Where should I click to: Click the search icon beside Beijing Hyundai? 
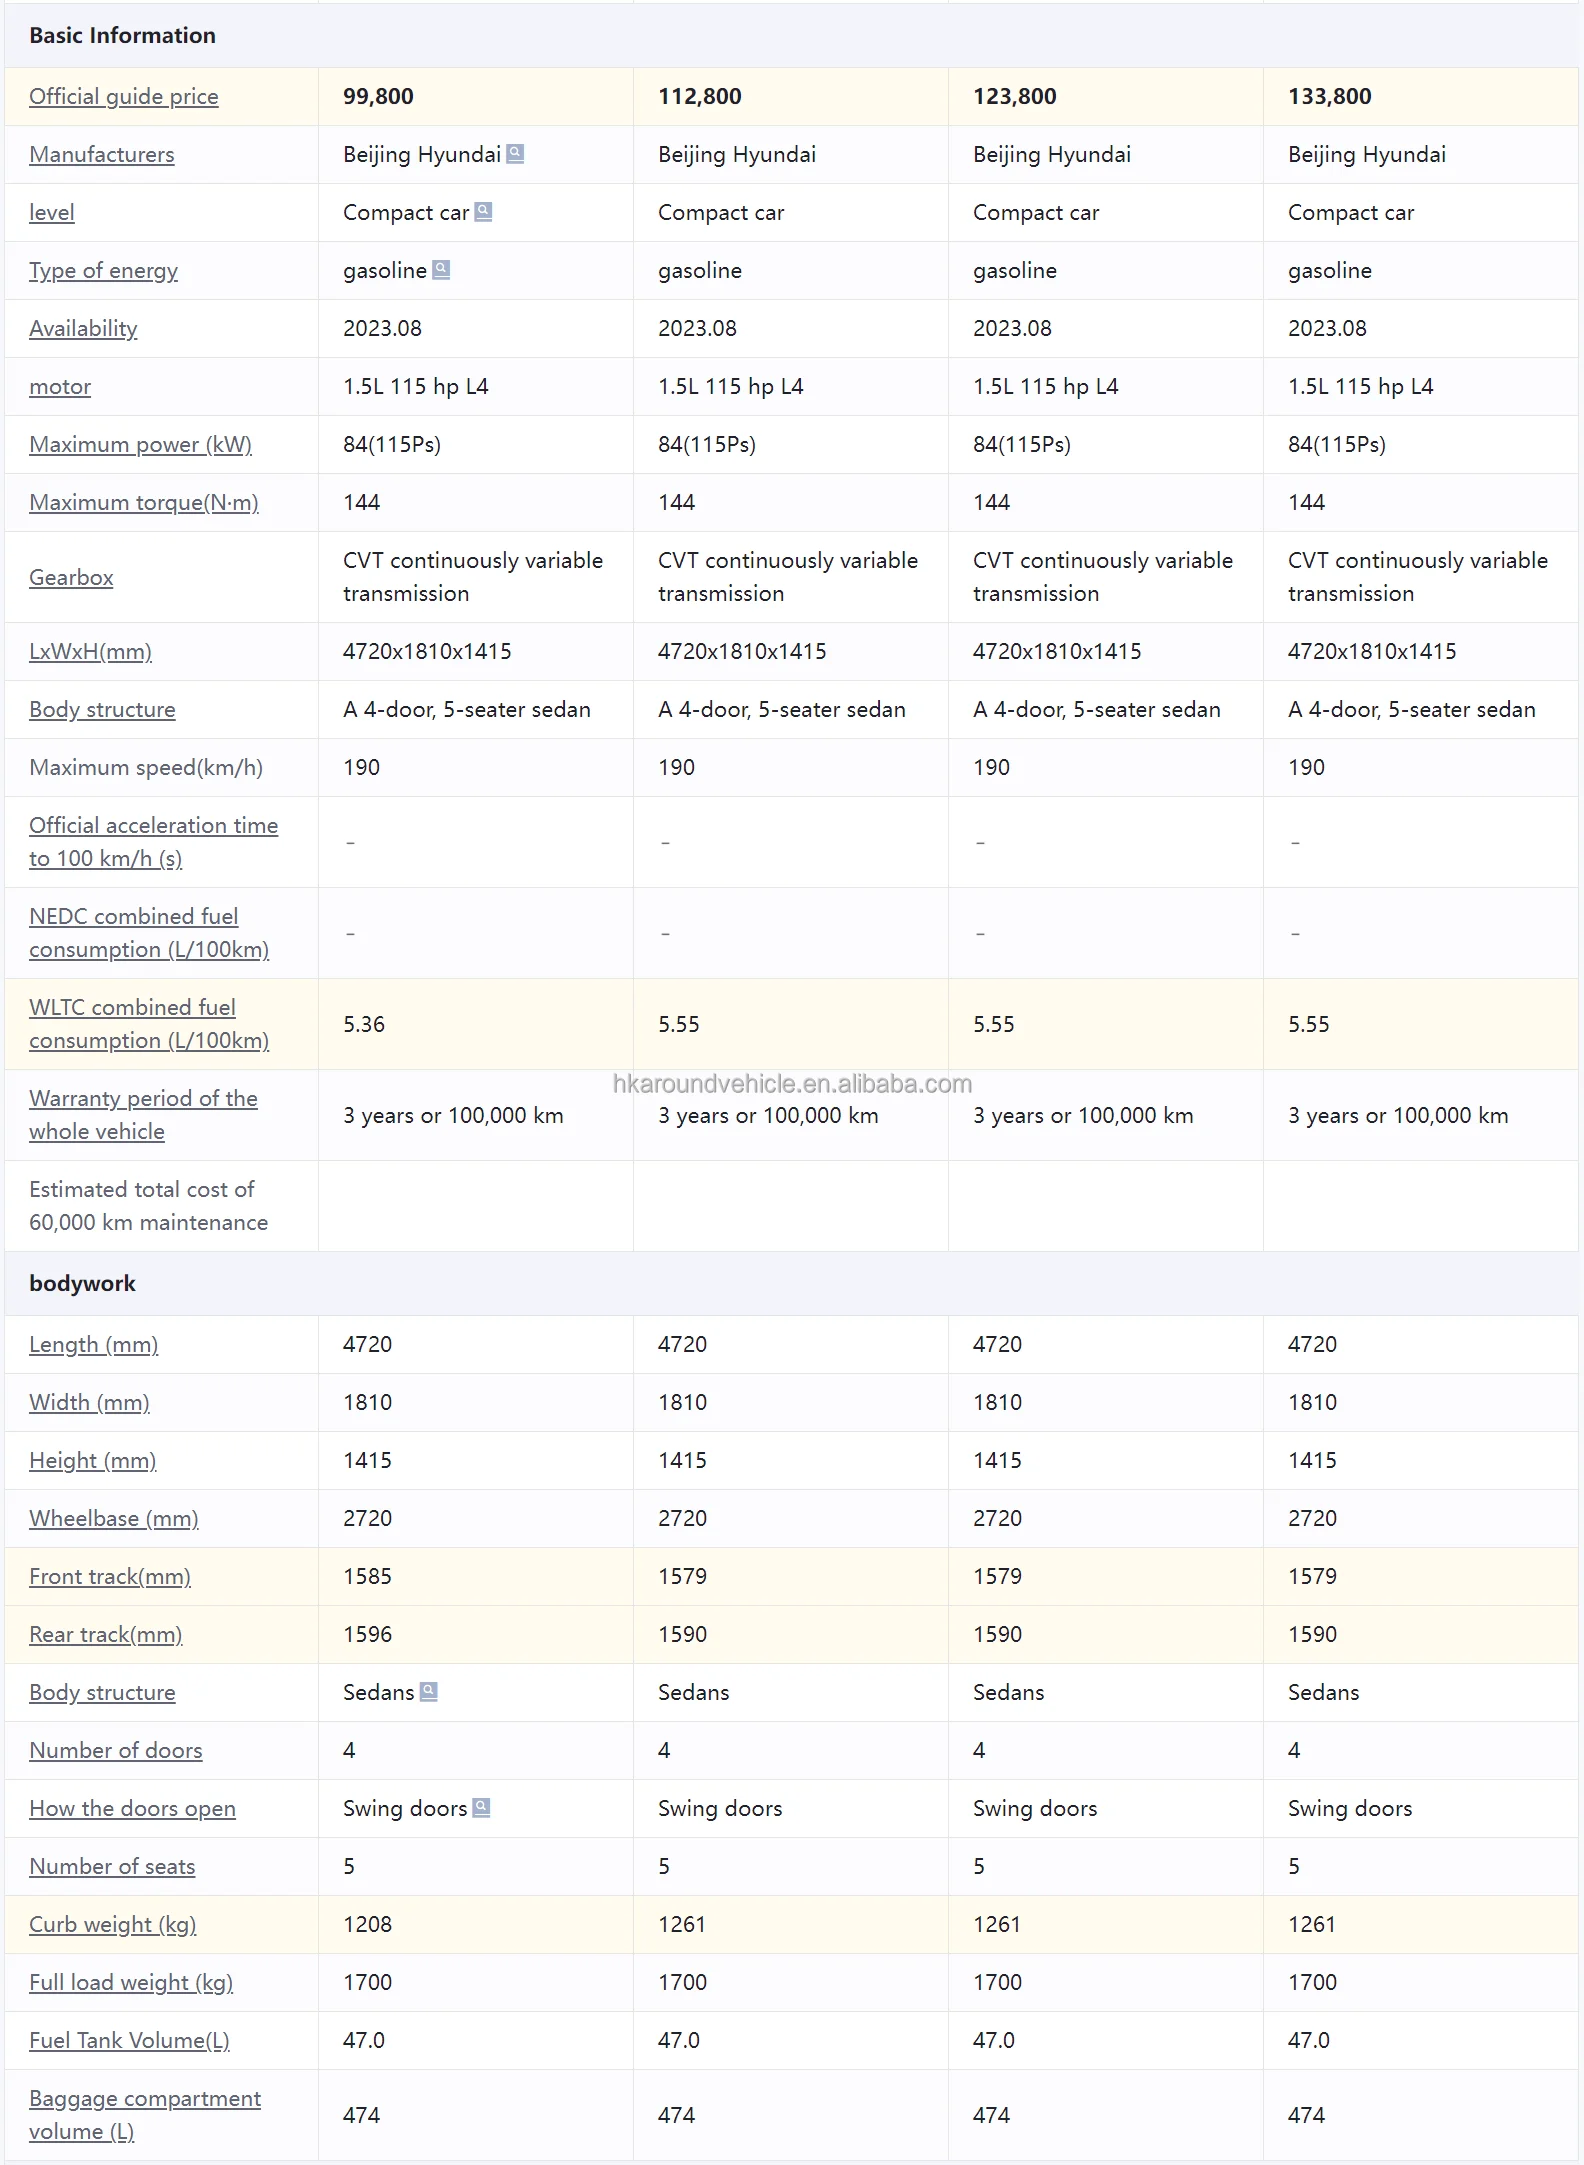pyautogui.click(x=515, y=154)
